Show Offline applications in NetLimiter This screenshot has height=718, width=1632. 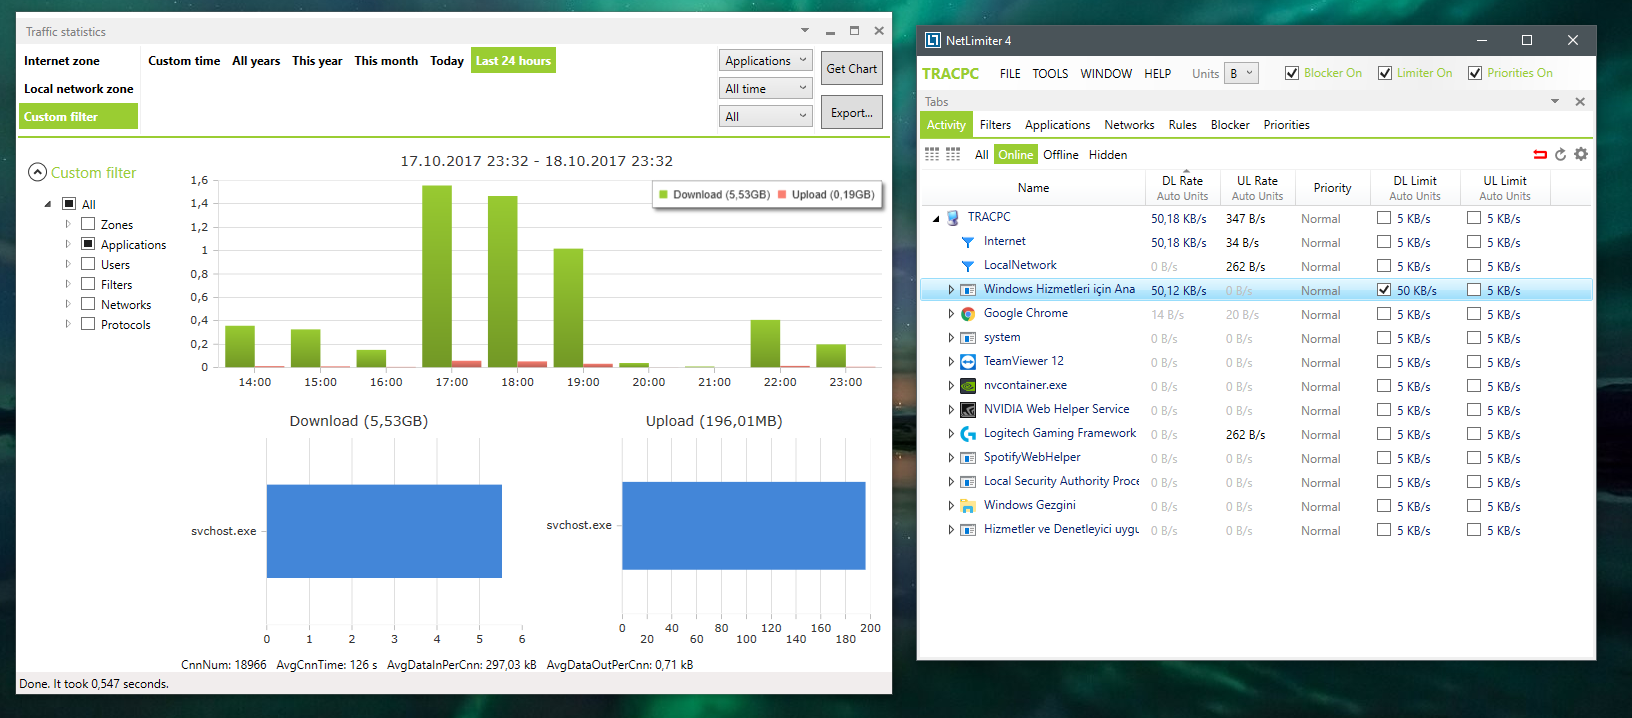pos(1061,155)
